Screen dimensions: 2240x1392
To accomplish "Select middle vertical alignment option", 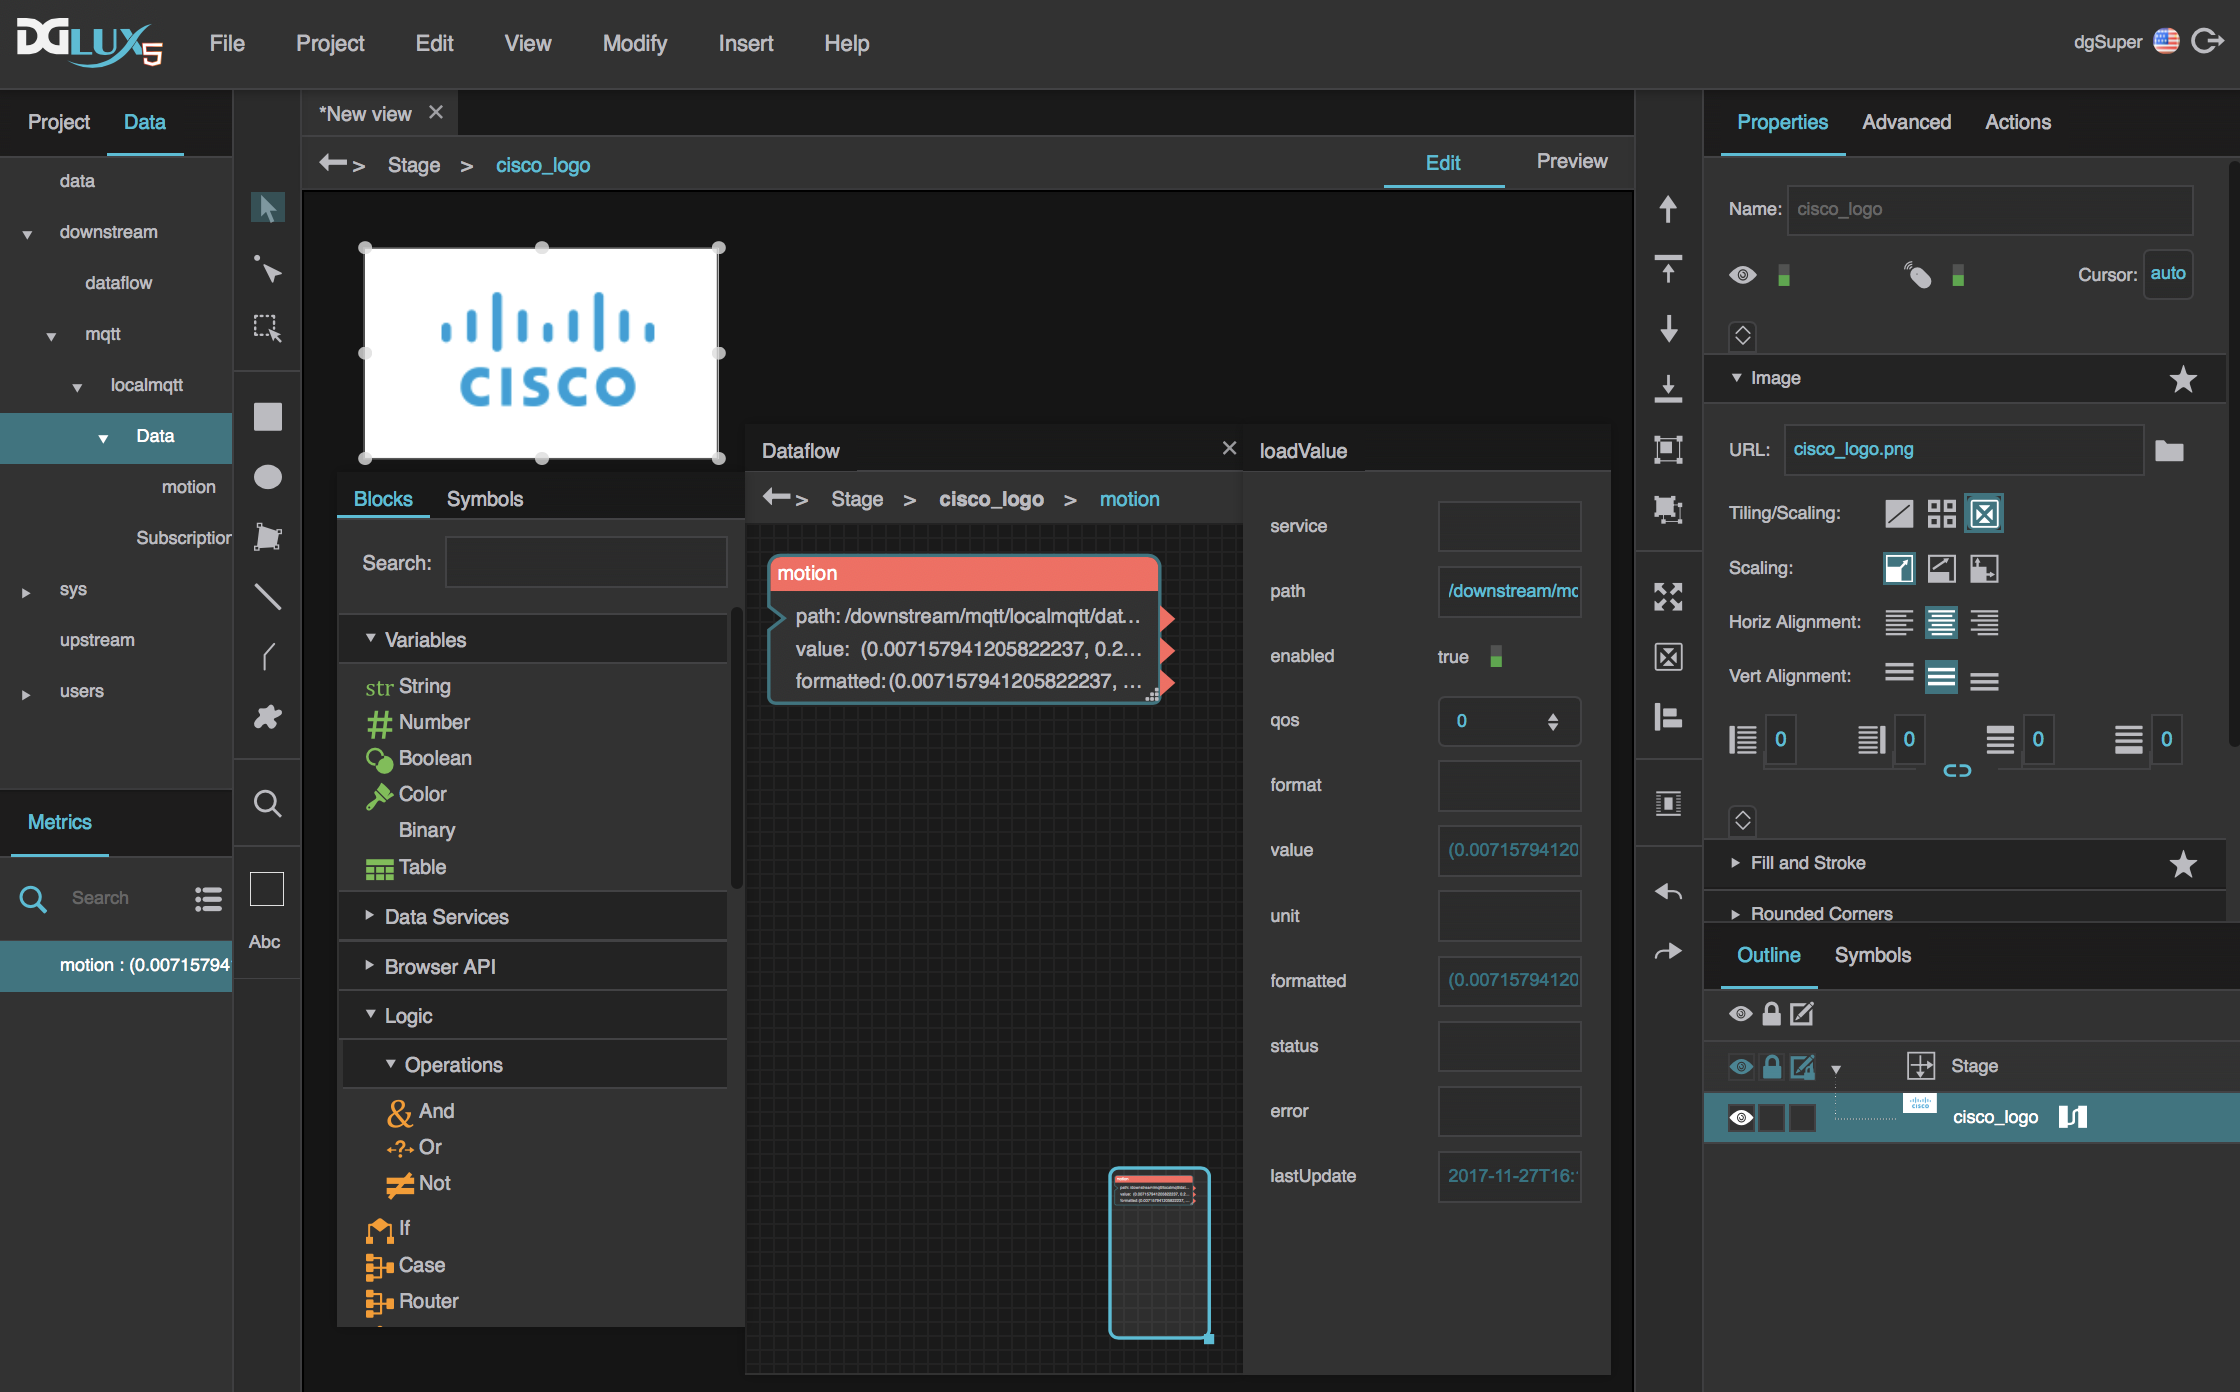I will point(1941,677).
